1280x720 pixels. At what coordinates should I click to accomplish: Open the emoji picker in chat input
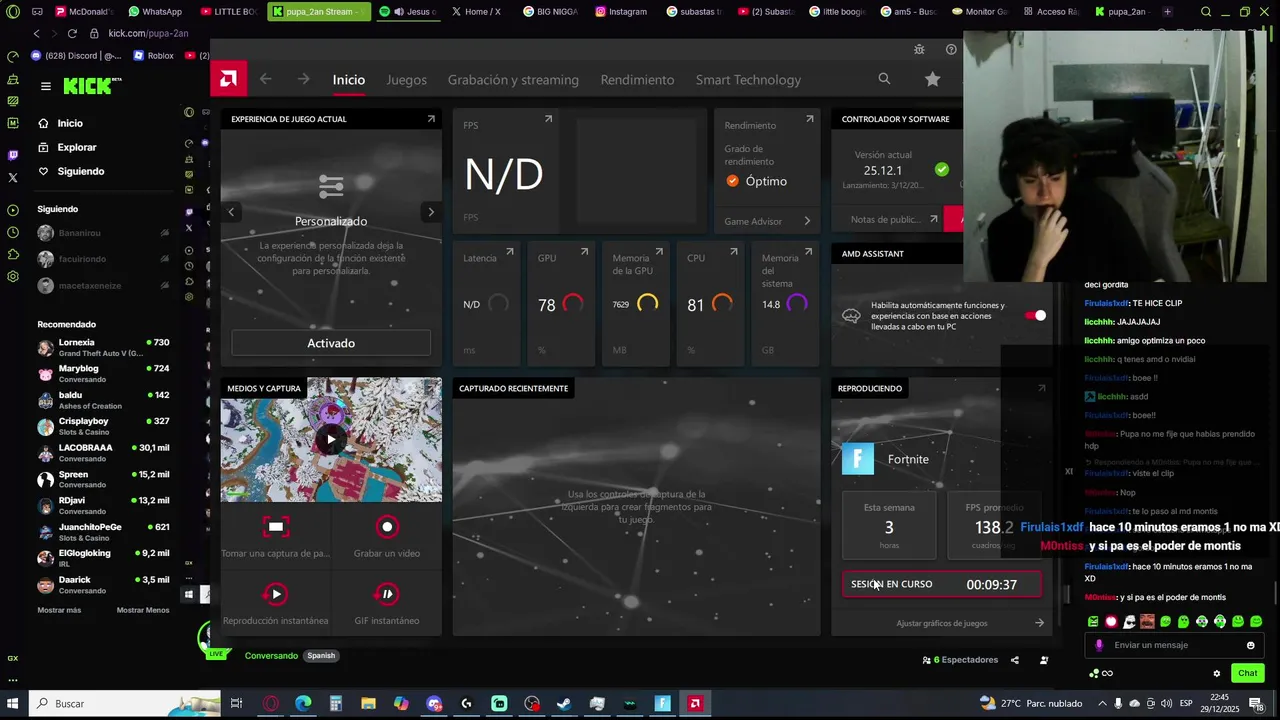coord(1250,645)
